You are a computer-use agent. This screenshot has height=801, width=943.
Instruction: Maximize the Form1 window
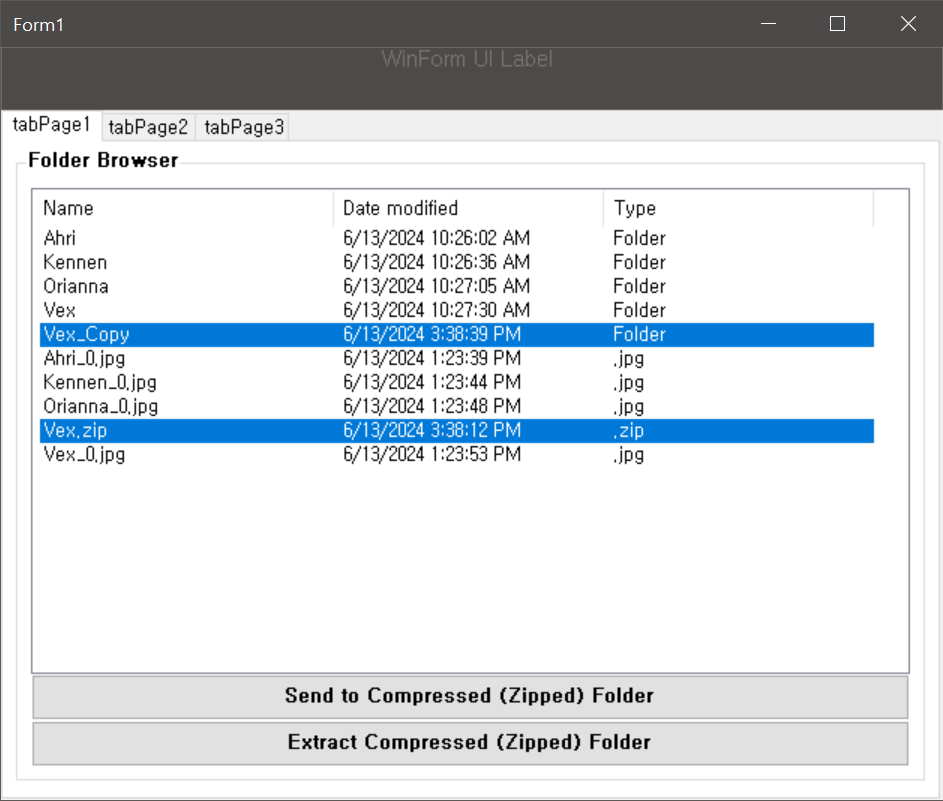click(x=837, y=24)
